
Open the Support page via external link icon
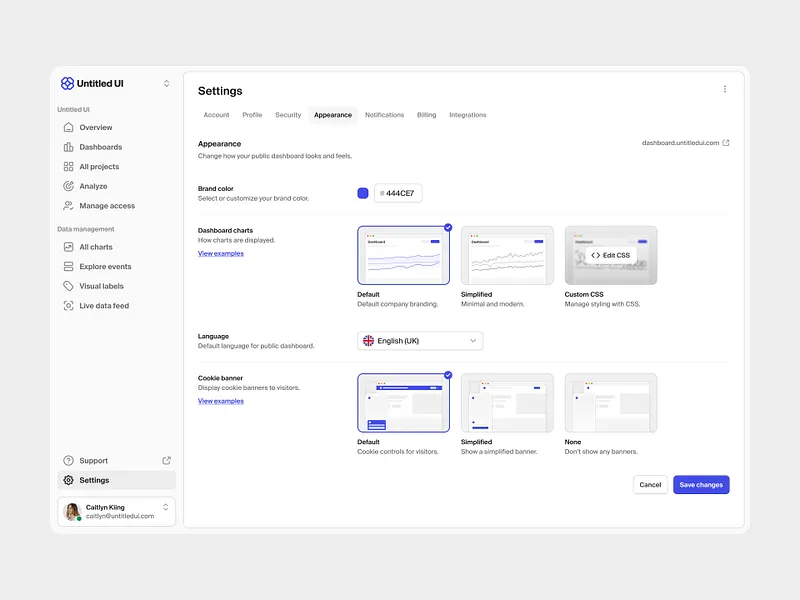167,460
